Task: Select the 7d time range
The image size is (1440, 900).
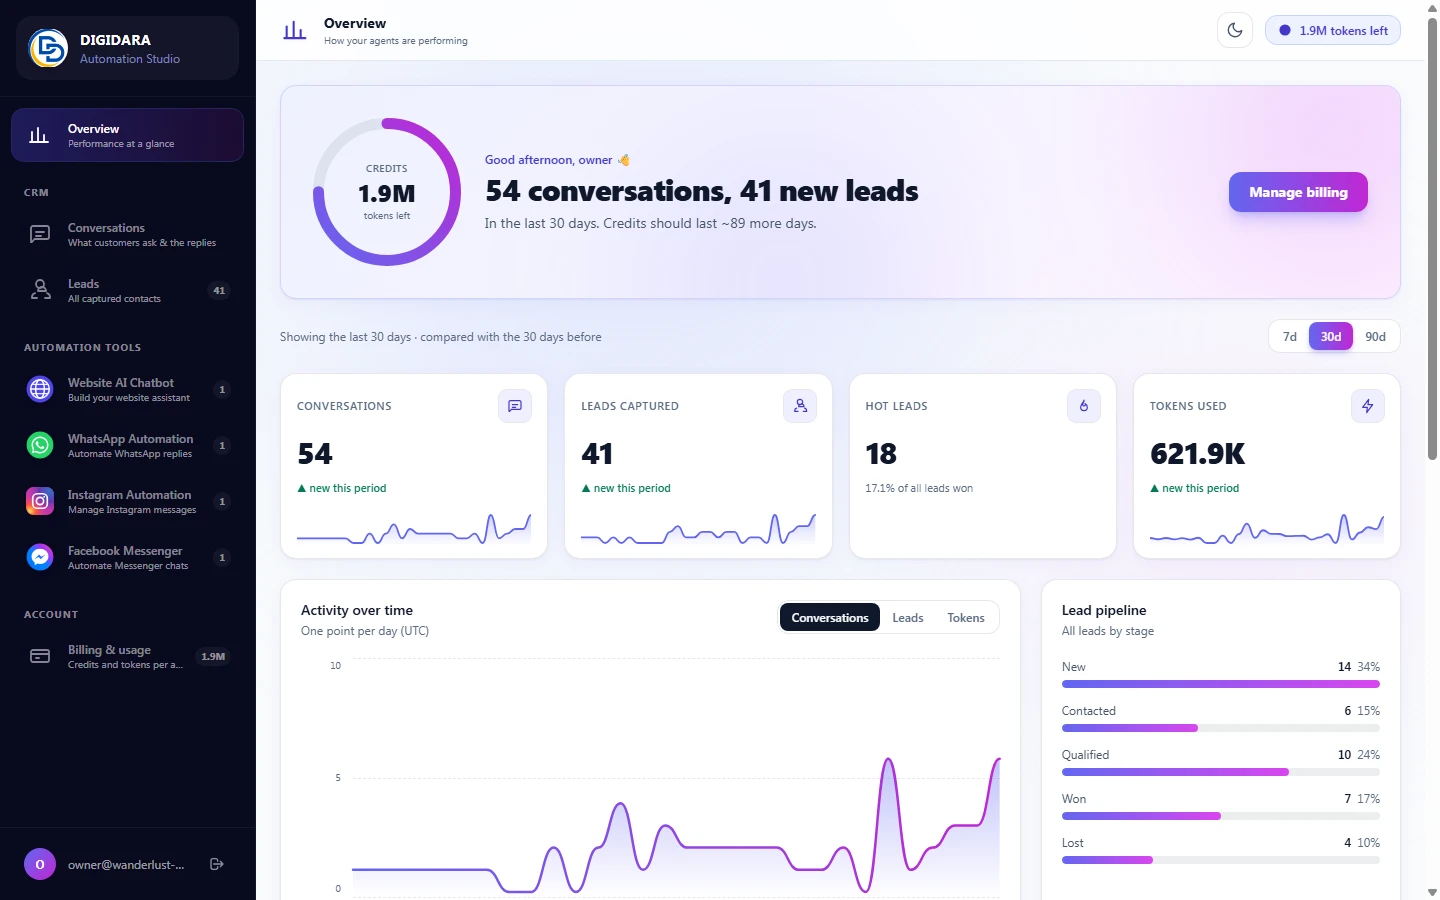Action: [1290, 337]
